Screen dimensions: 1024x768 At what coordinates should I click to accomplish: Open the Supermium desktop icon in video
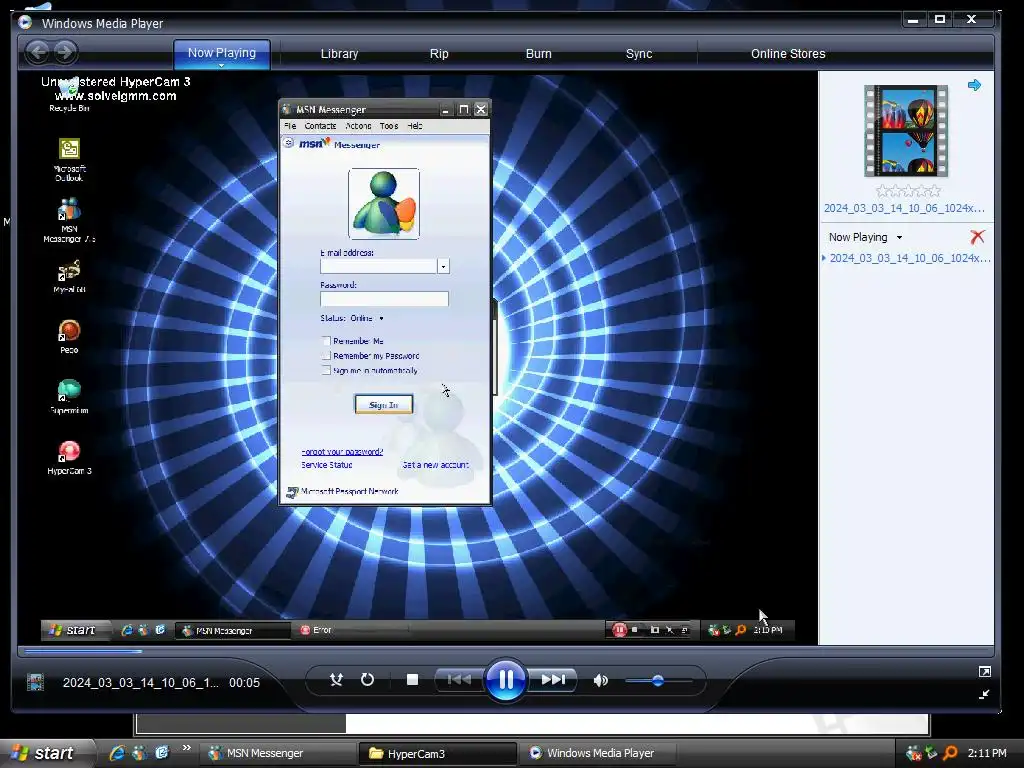click(69, 397)
